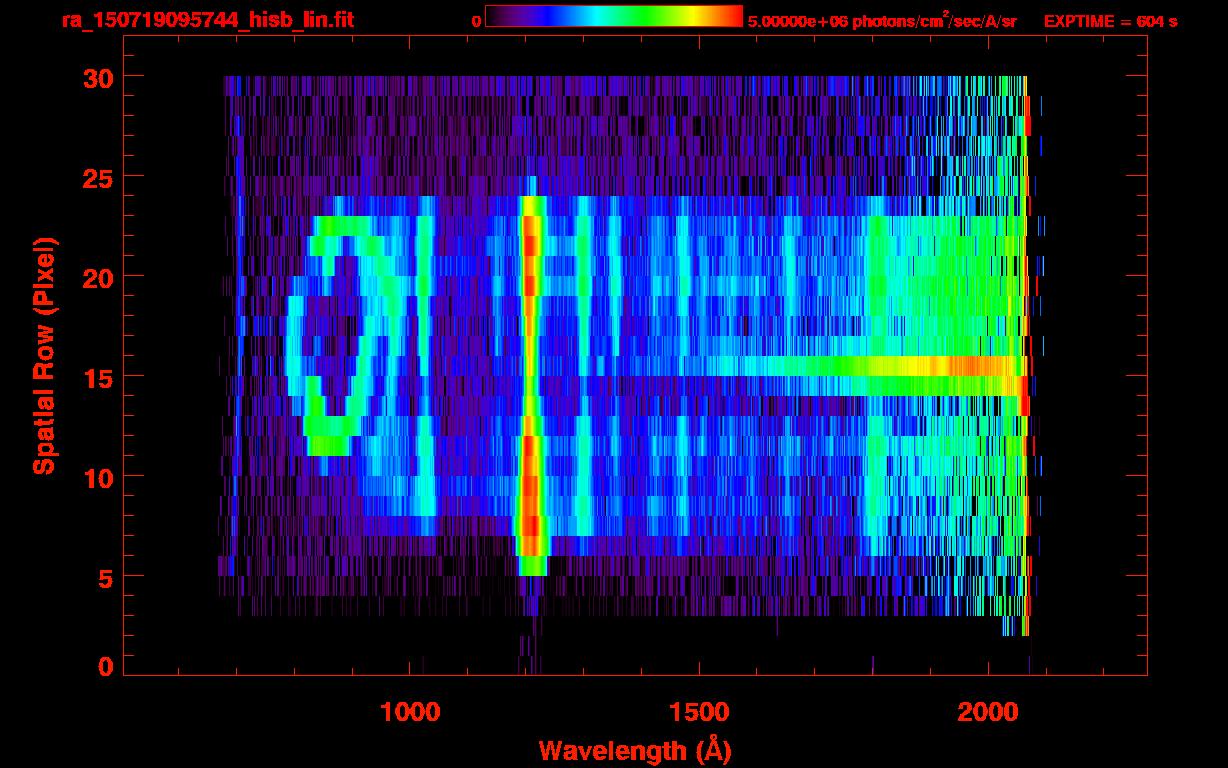This screenshot has width=1228, height=768.
Task: Click the EXPTIME = 604 s label
Action: coord(1110,21)
